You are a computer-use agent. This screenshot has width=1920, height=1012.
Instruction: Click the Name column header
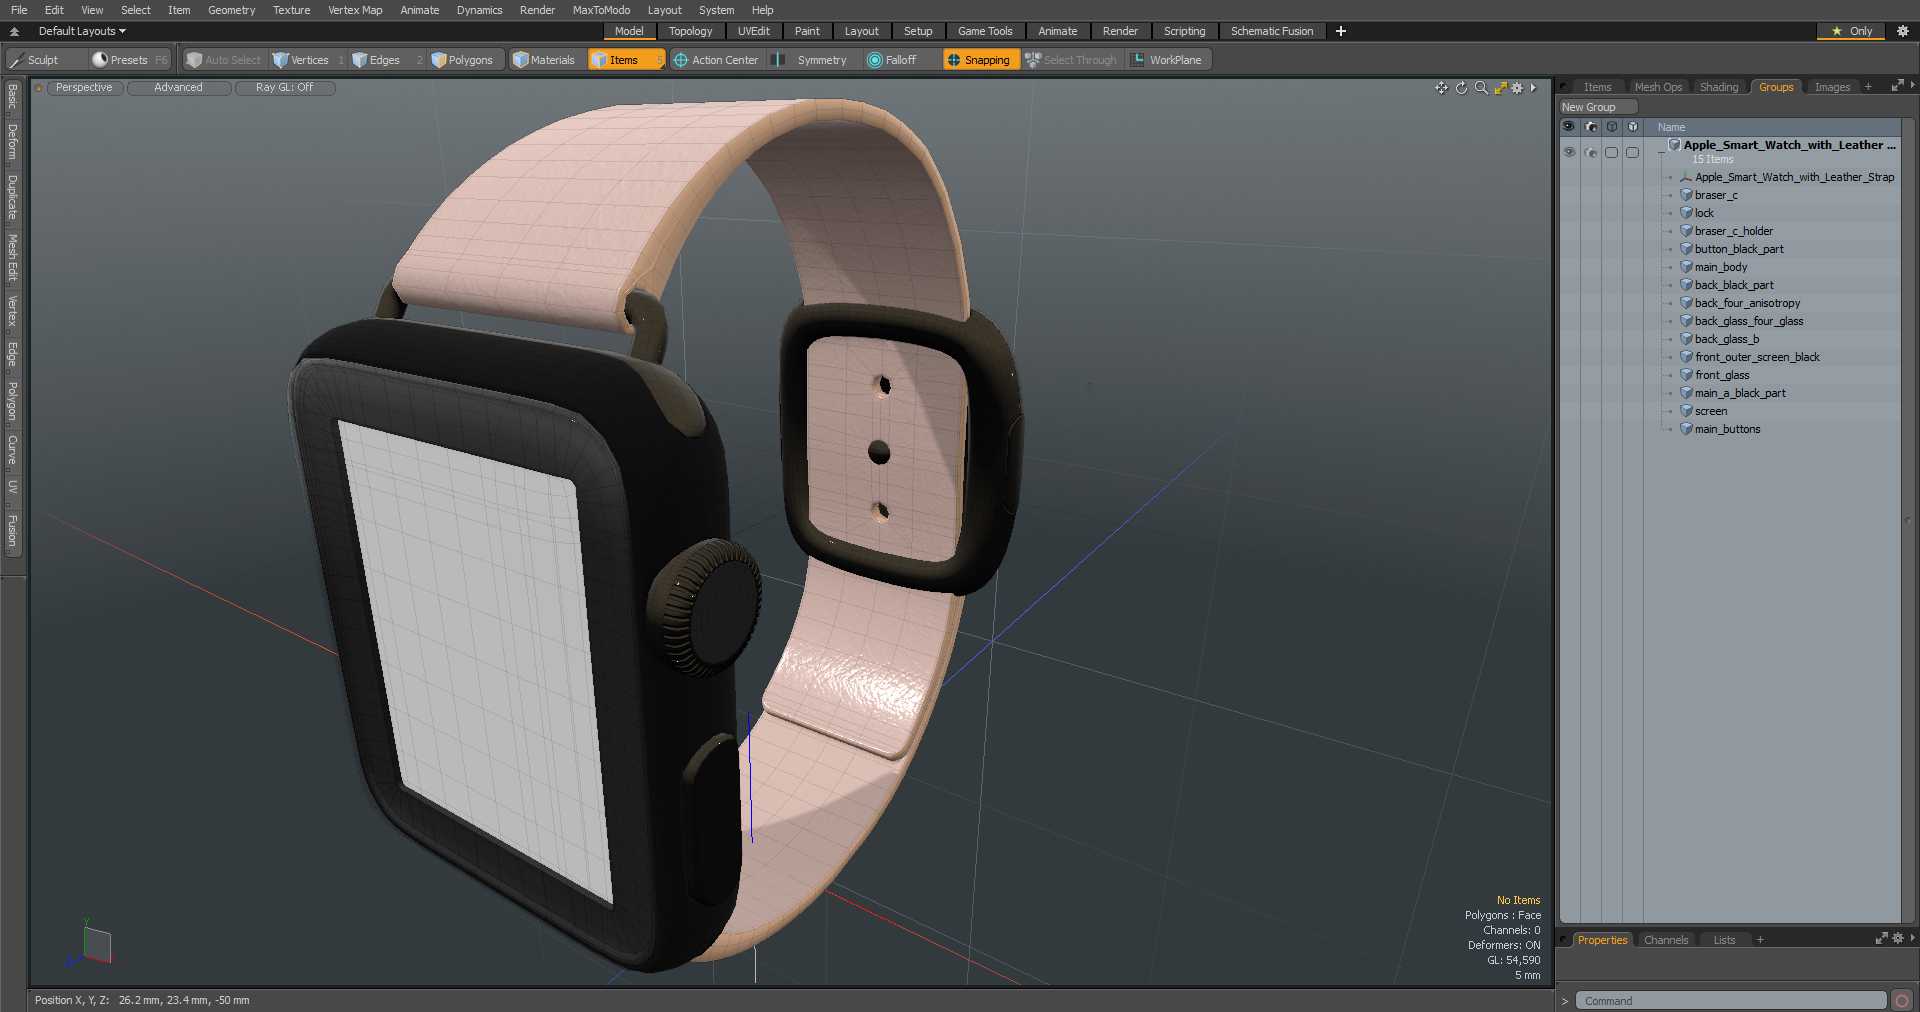coord(1671,127)
